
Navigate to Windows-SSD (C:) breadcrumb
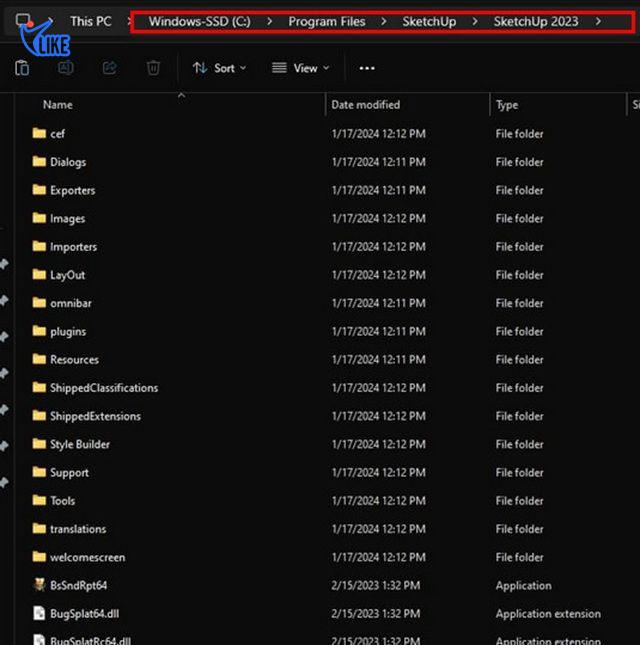tap(199, 21)
